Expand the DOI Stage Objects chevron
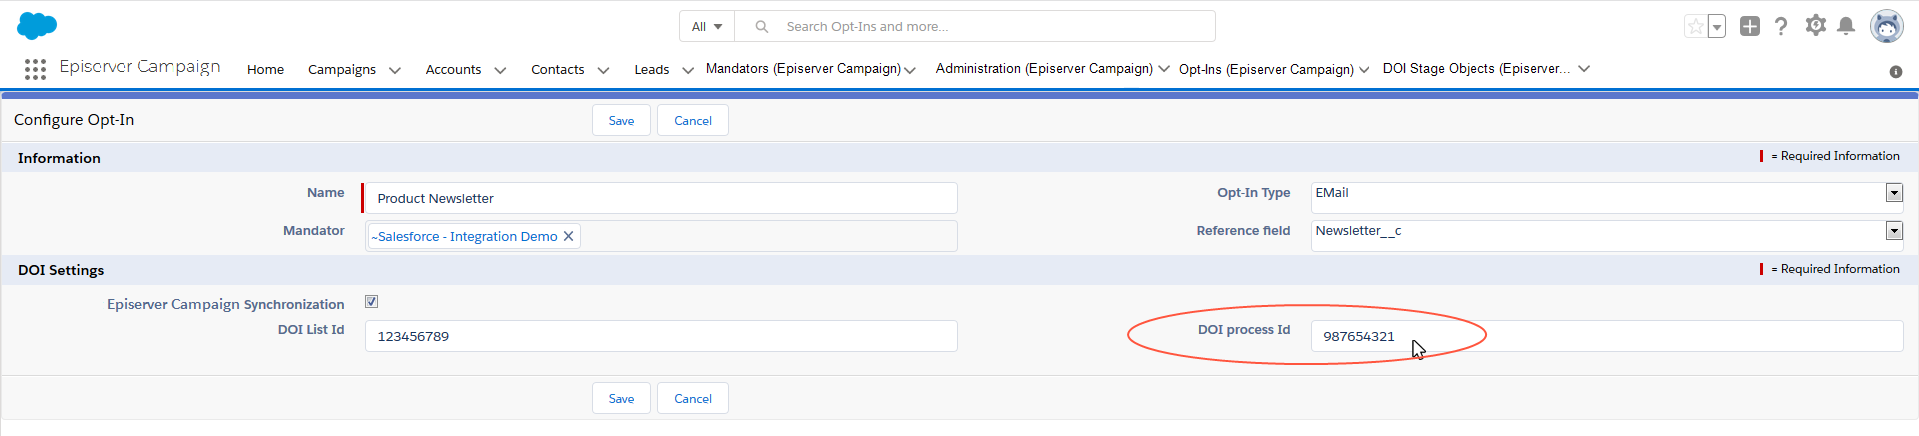 [1584, 69]
